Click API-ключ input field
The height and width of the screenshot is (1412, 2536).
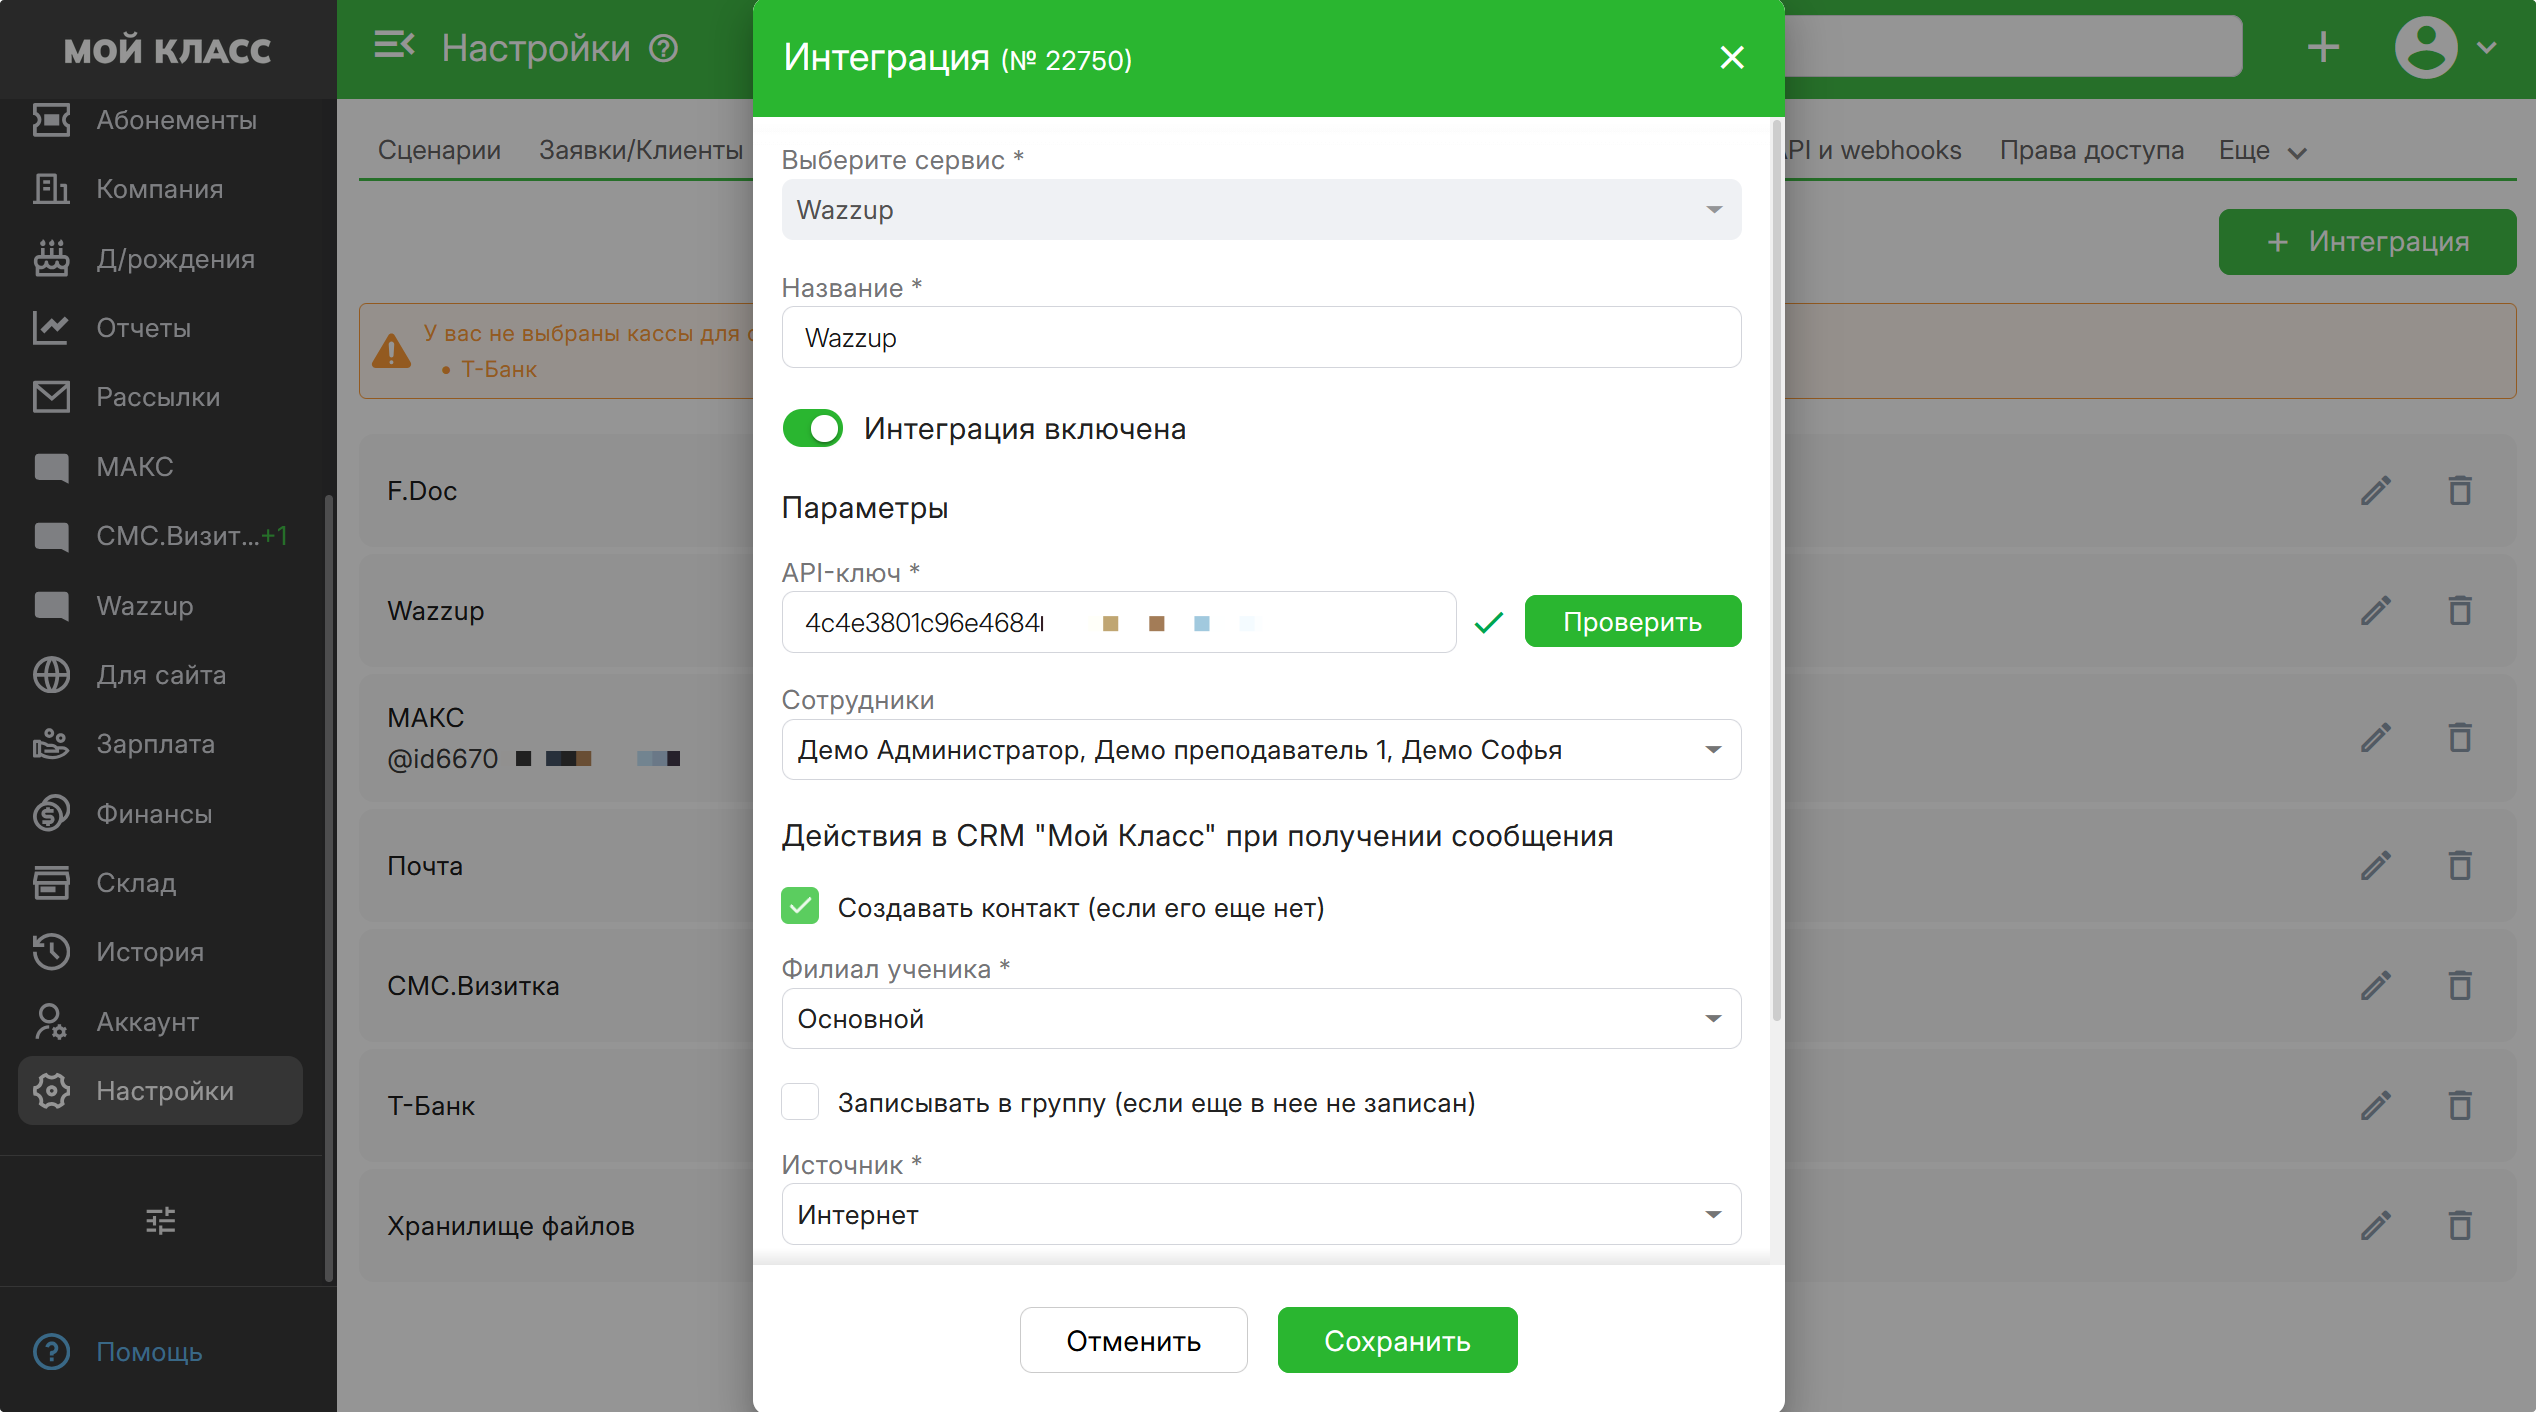point(1119,622)
